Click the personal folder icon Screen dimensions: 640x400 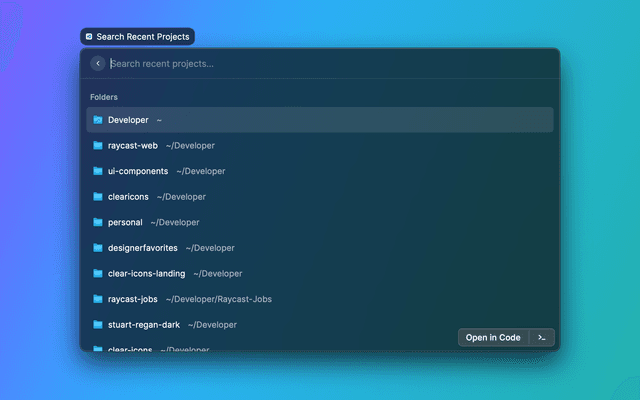pyautogui.click(x=98, y=222)
